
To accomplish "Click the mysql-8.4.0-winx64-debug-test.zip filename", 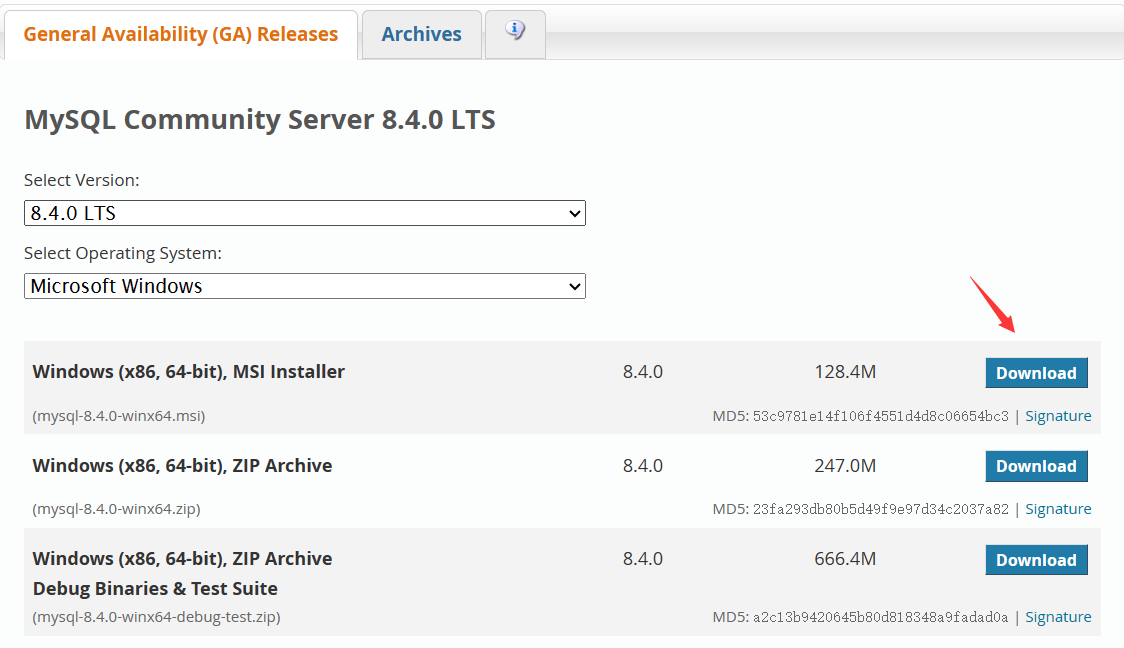I will tap(156, 617).
